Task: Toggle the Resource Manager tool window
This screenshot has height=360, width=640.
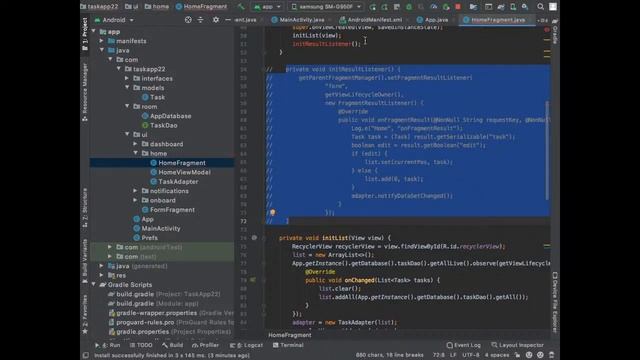Action: 85,92
